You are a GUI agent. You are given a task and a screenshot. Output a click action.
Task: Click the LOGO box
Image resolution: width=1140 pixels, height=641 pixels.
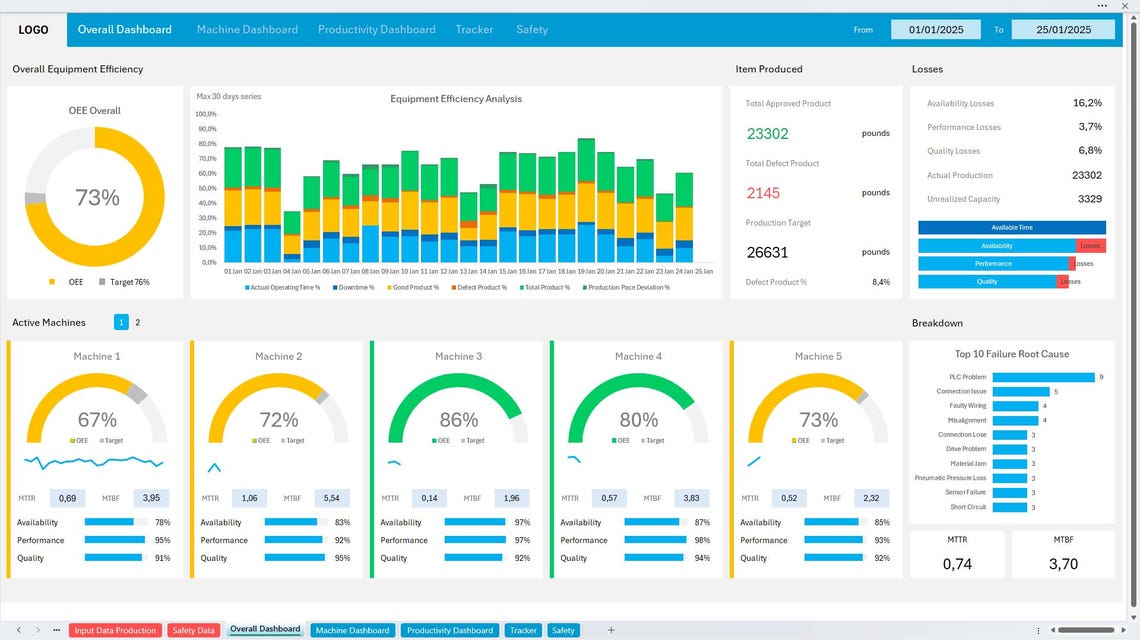(33, 30)
